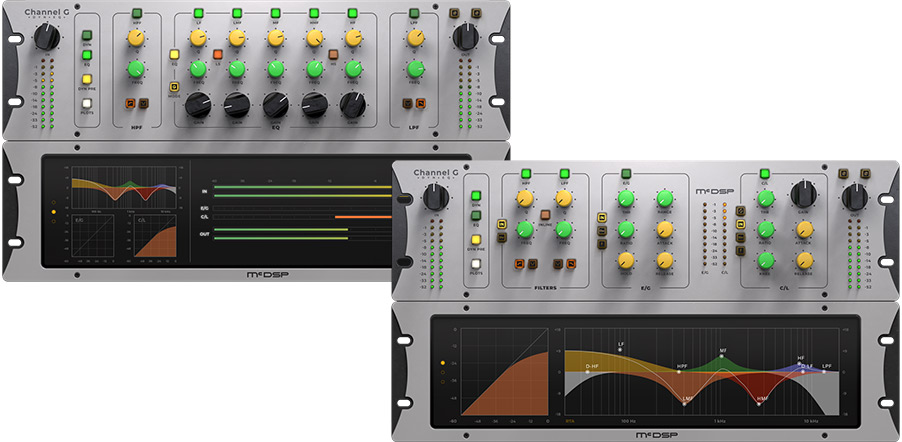Enable the HPF section on EQ unit

pos(136,13)
